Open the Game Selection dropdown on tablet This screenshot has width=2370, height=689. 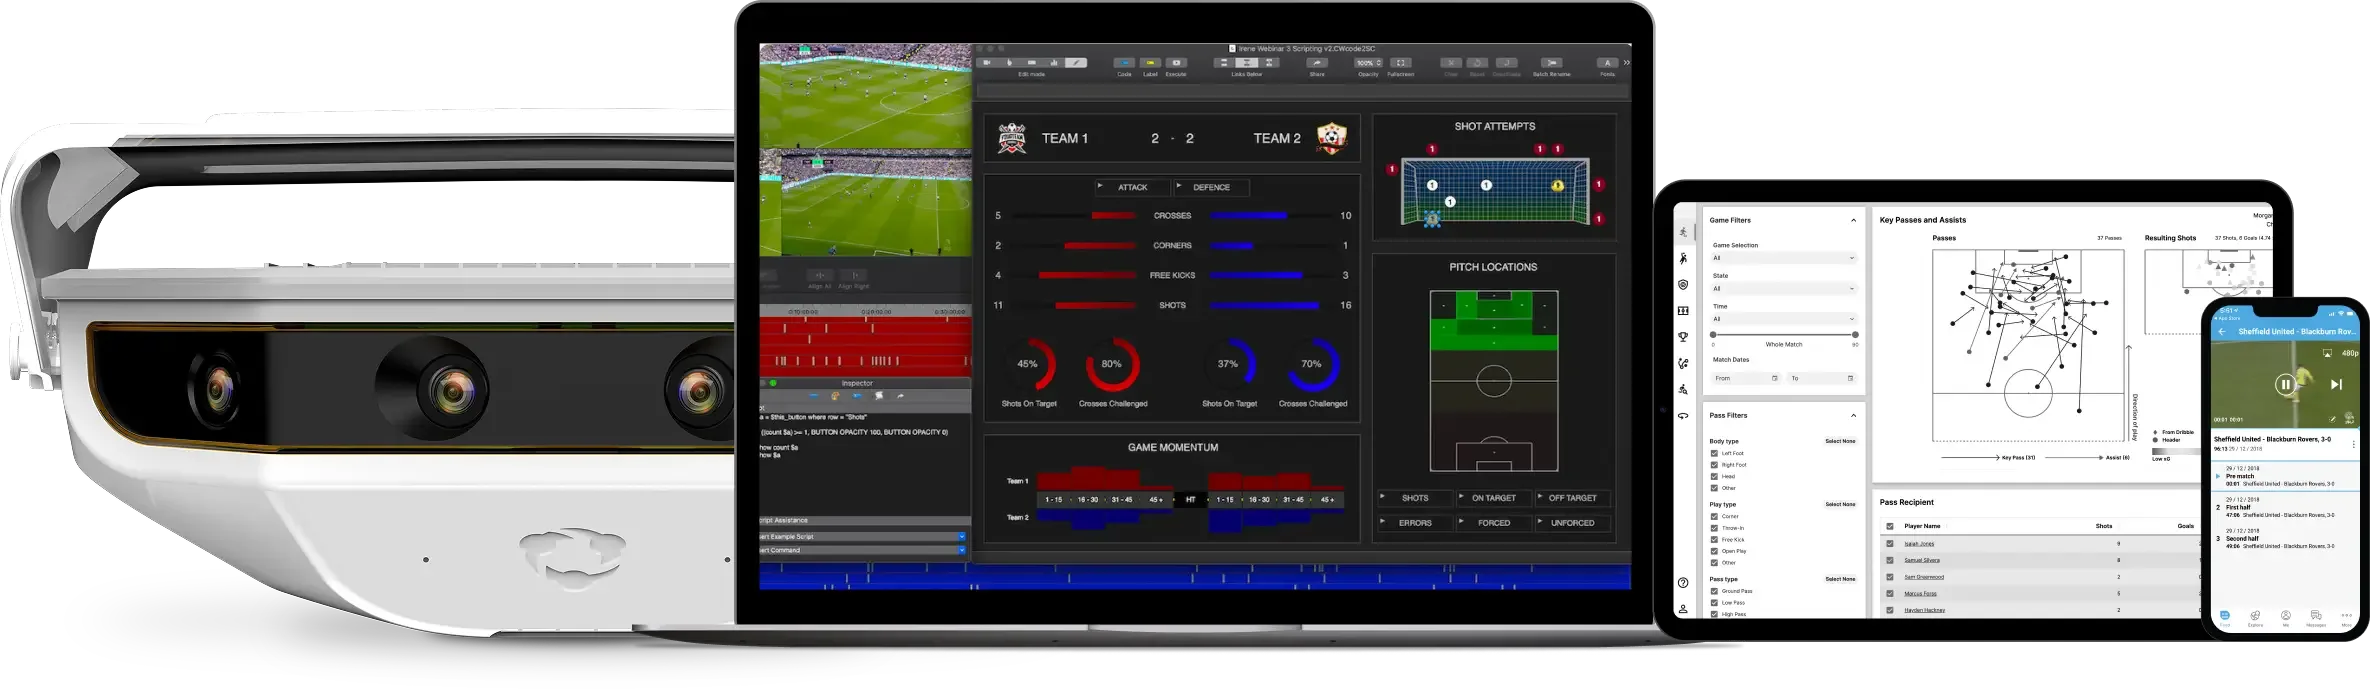1784,258
